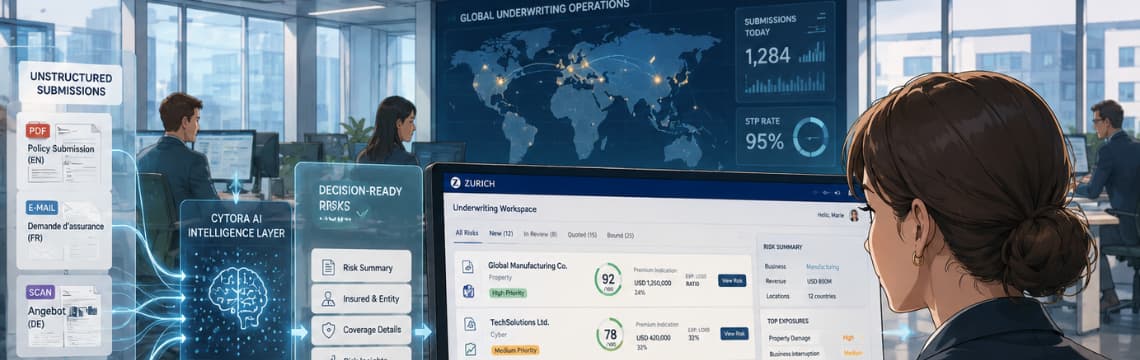The height and width of the screenshot is (360, 1140).
Task: Click the USD 1,250,000 premium value
Action: (x=652, y=283)
